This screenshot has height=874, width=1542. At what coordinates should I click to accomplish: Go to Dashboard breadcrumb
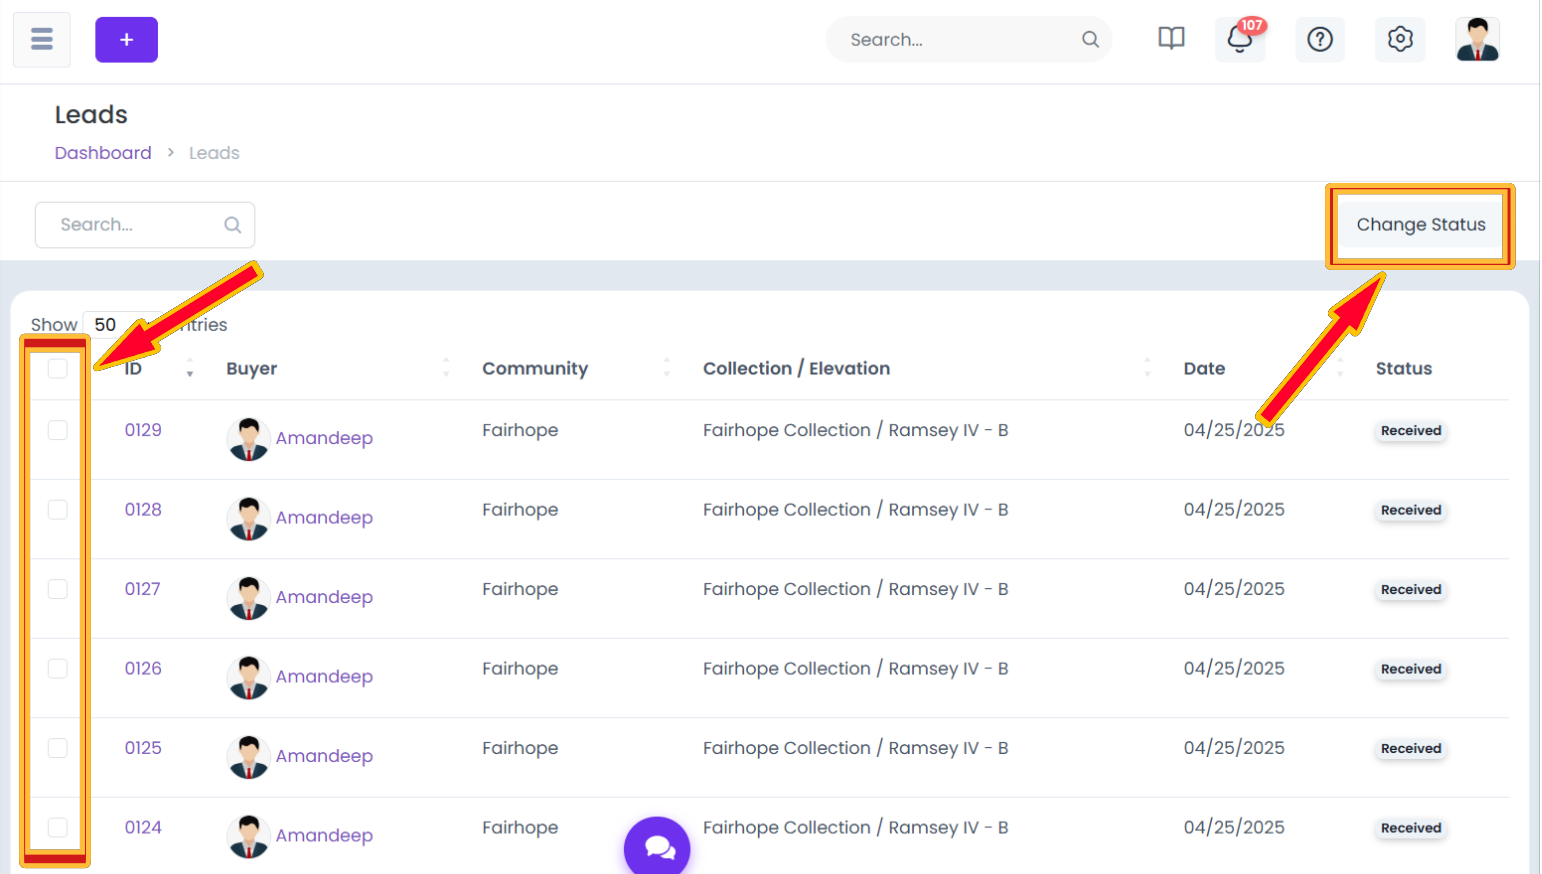(103, 153)
